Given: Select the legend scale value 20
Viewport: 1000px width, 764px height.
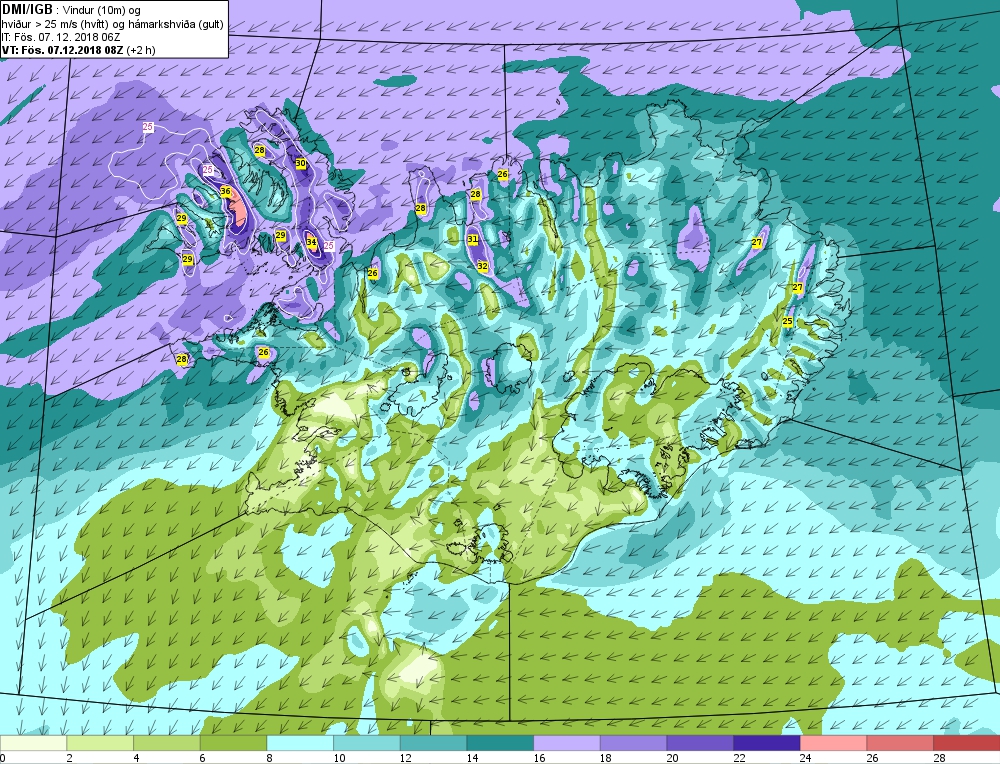Looking at the screenshot, I should pos(673,758).
